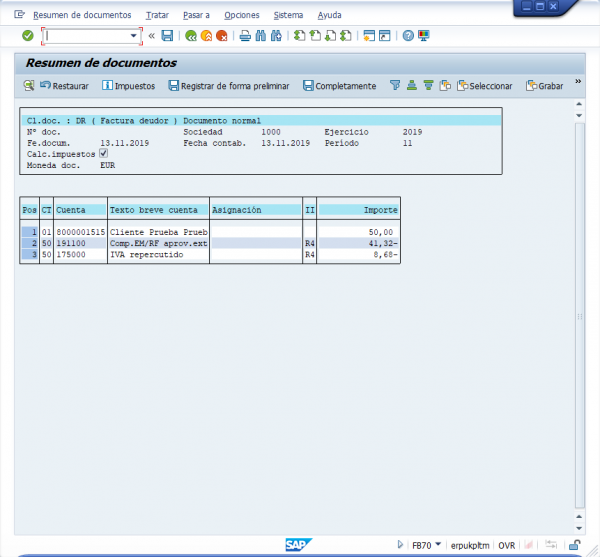Select position row 3
Screen dimensions: 600x557
pos(30,254)
